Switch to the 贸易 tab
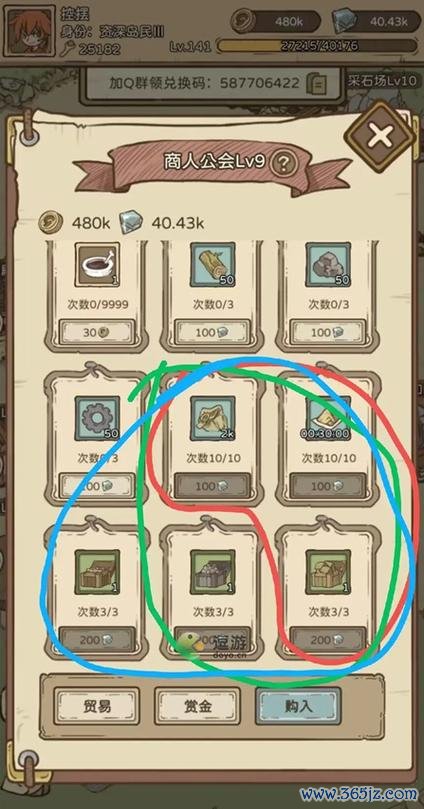This screenshot has width=424, height=809. coord(97,706)
